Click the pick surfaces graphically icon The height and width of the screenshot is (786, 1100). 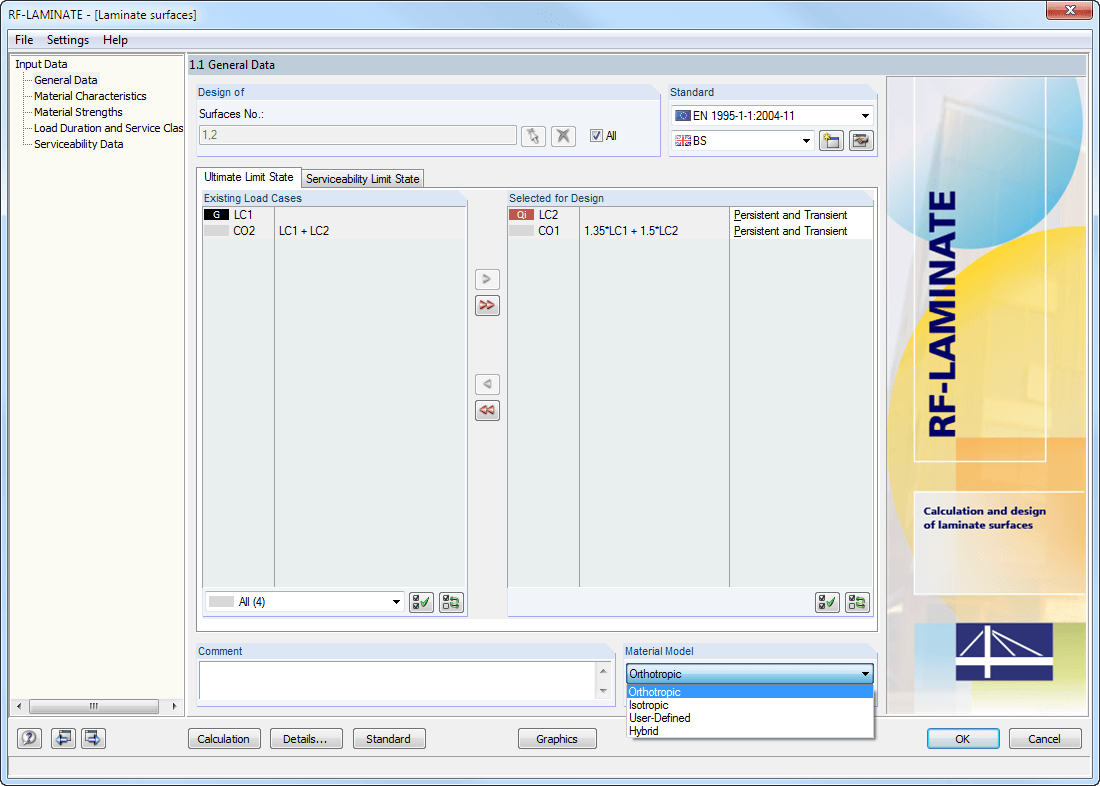tap(533, 135)
